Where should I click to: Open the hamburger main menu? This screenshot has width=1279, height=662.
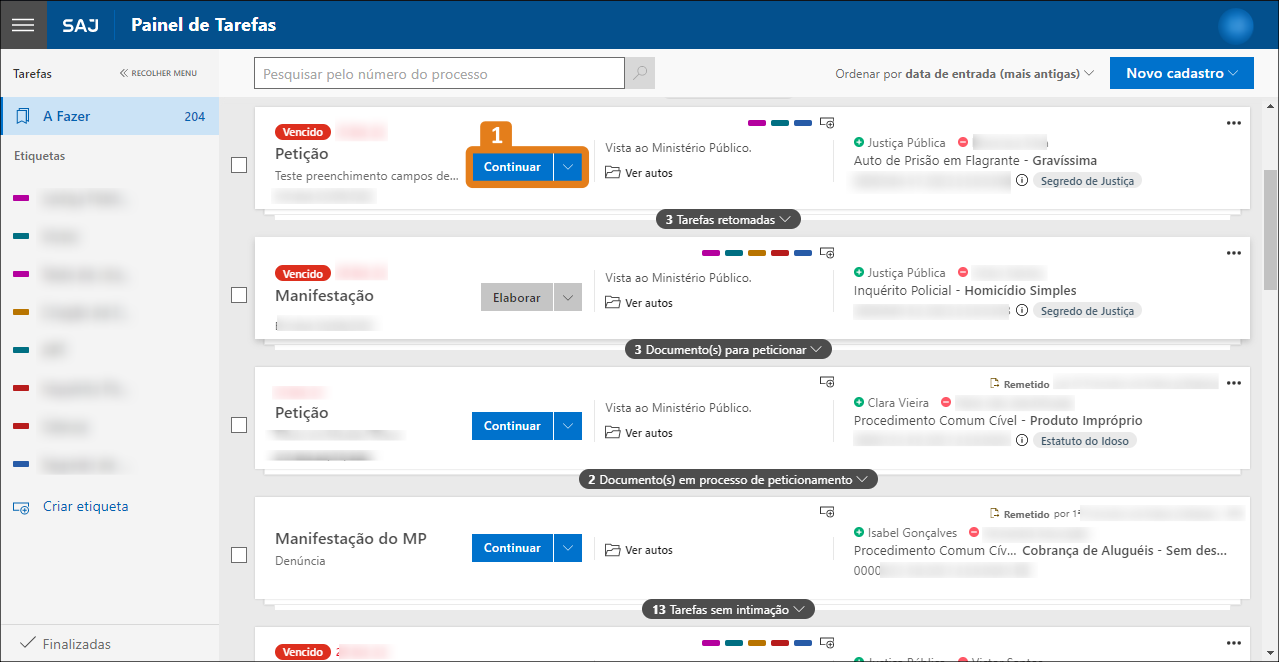tap(23, 25)
